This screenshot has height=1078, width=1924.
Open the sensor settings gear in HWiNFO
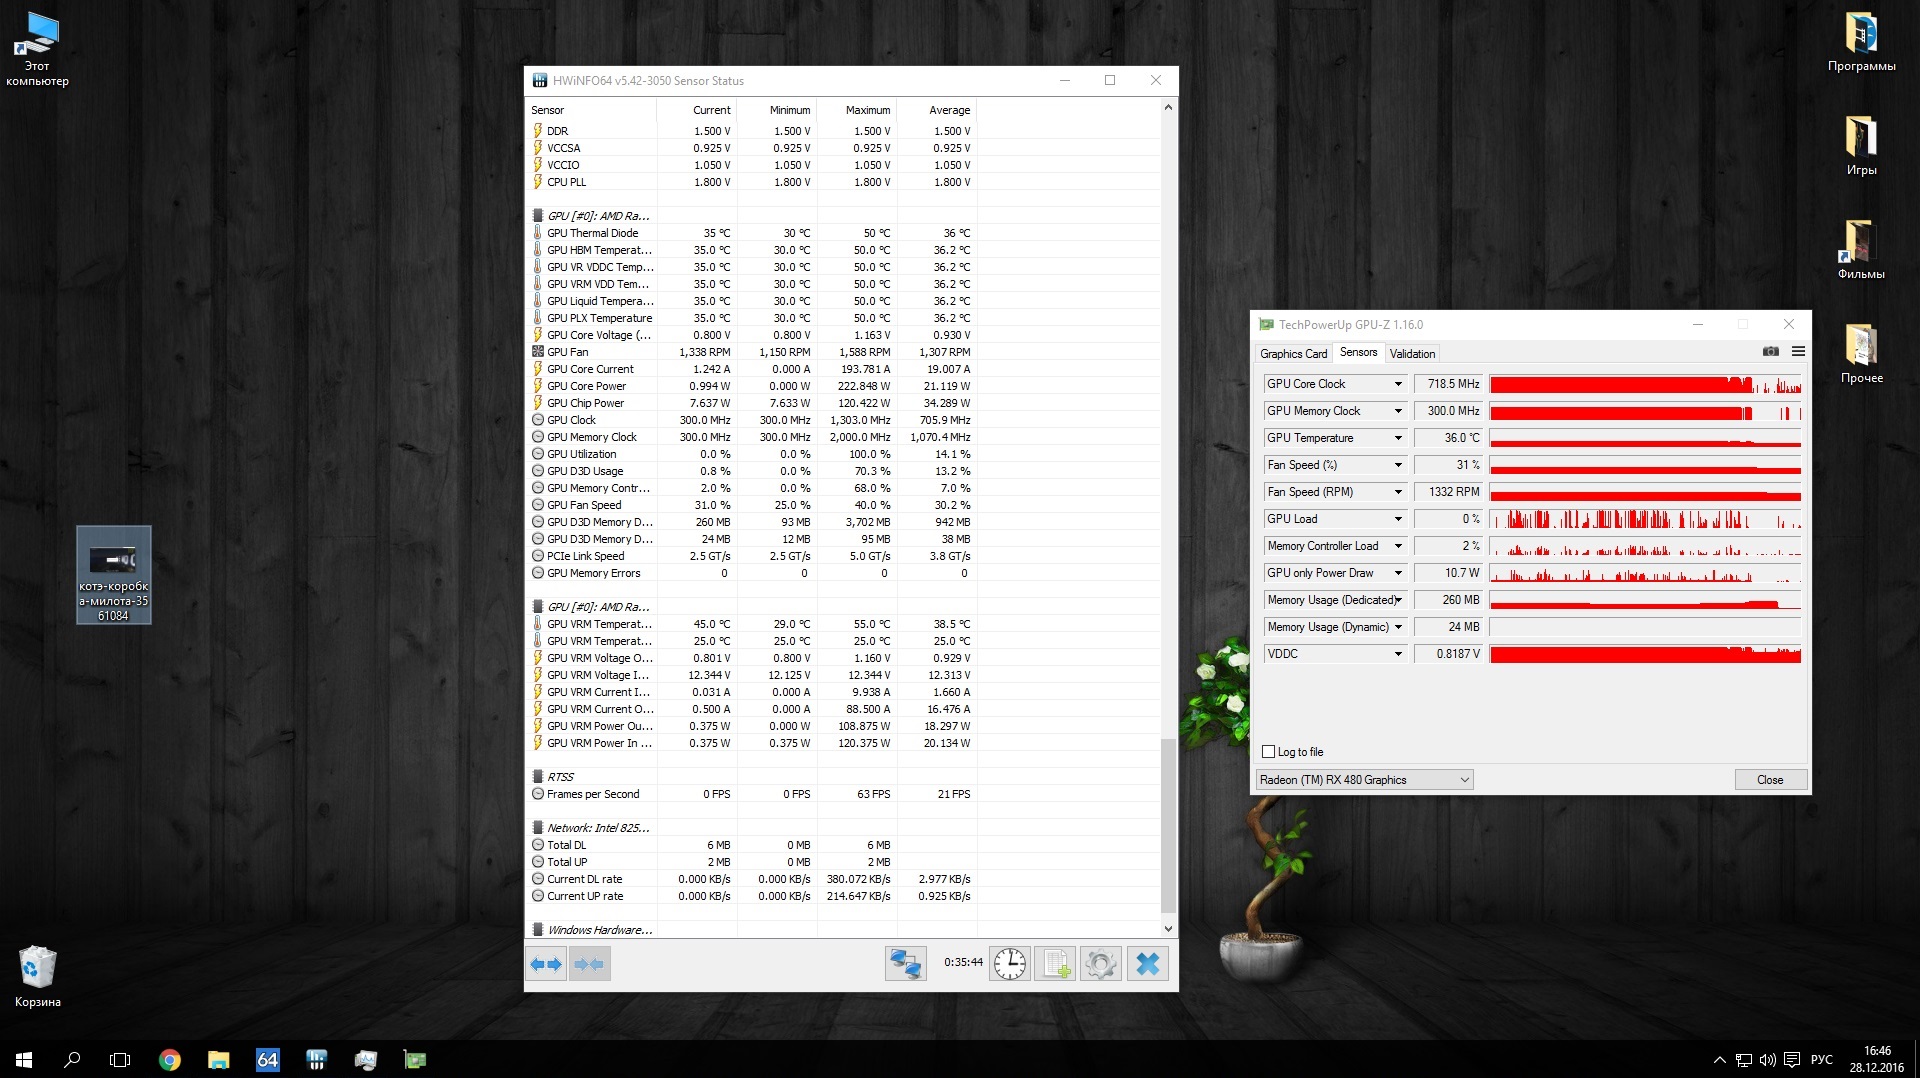point(1101,965)
